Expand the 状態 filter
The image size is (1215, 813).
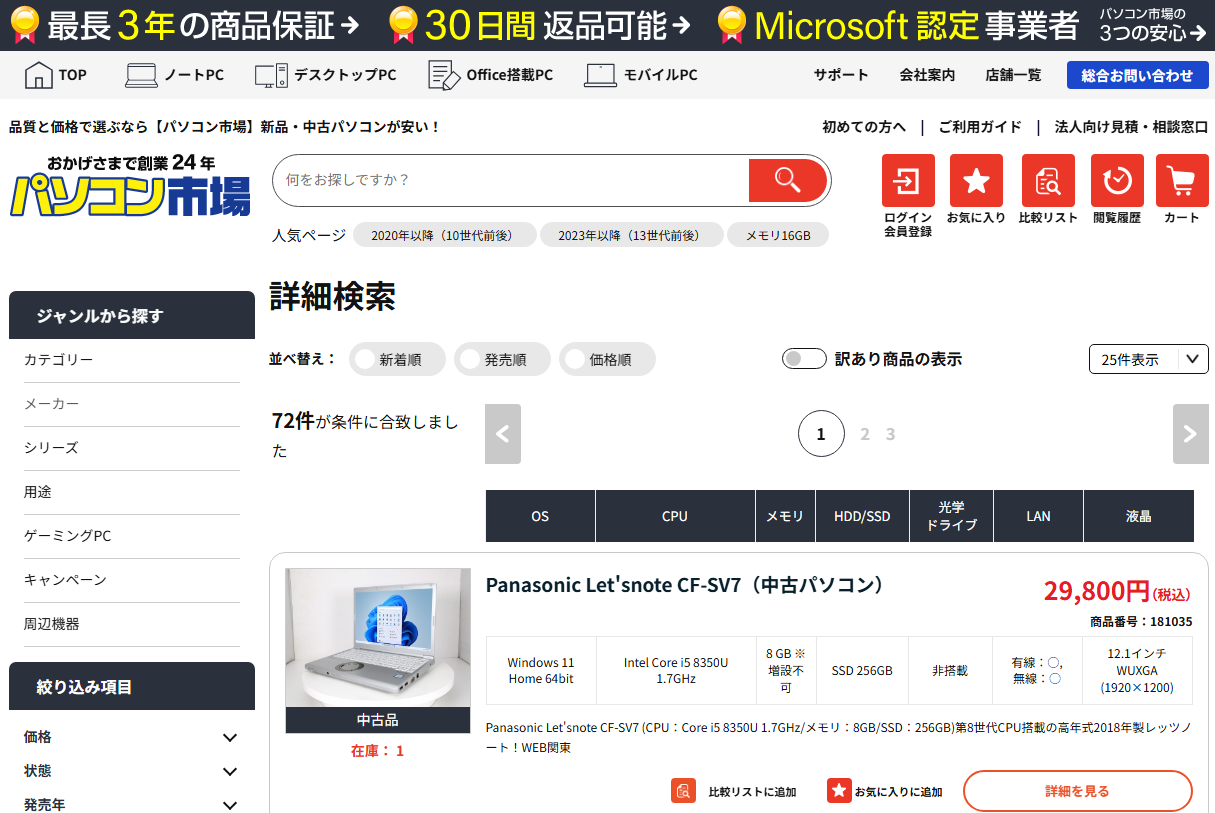[132, 771]
